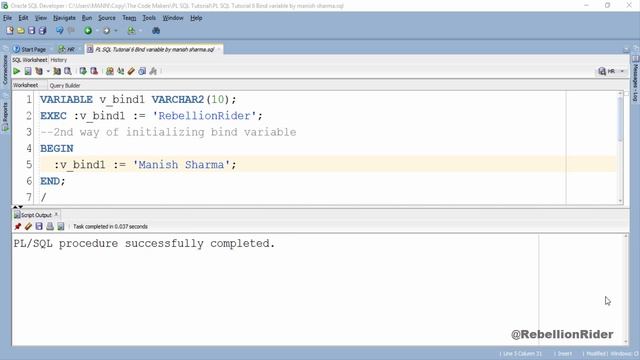Open the View menu
The width and height of the screenshot is (640, 360).
pyautogui.click(x=40, y=18)
